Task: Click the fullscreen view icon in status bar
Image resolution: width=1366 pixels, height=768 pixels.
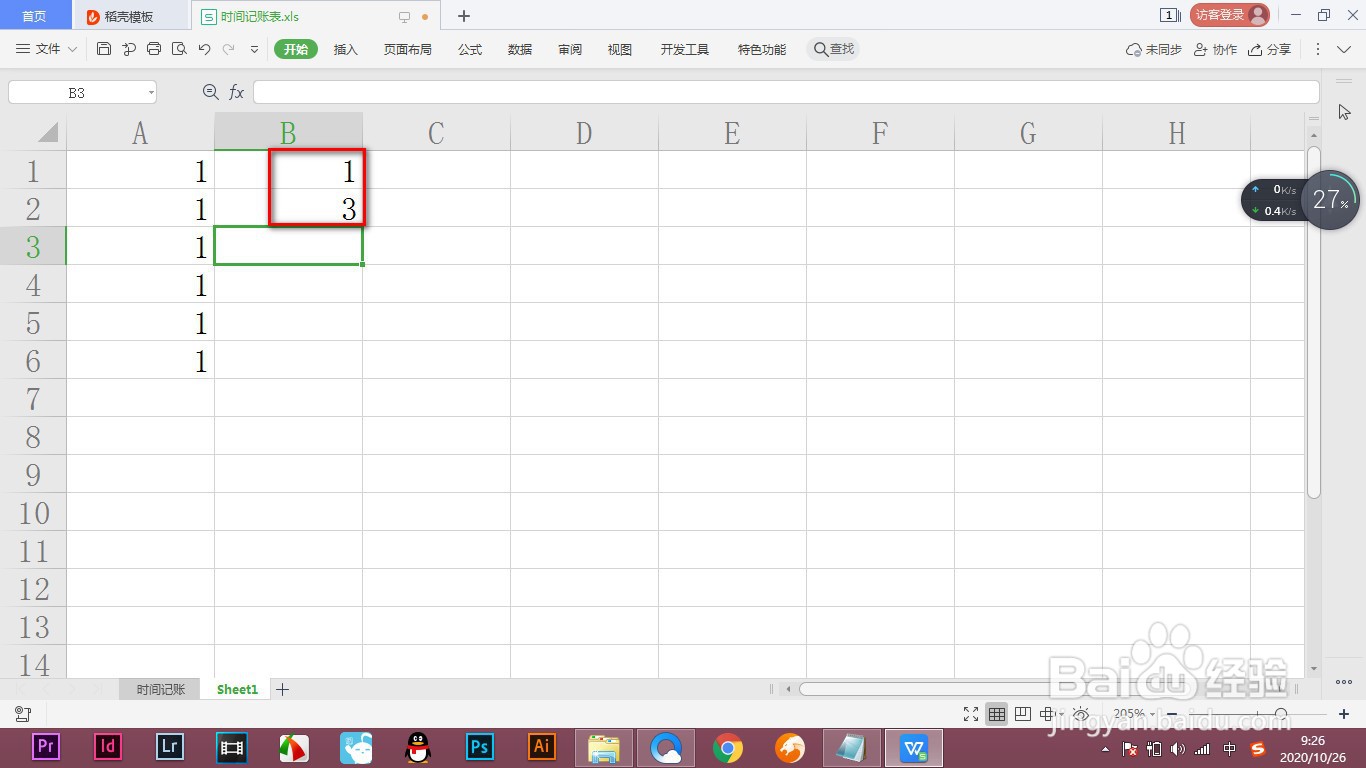Action: click(x=970, y=714)
